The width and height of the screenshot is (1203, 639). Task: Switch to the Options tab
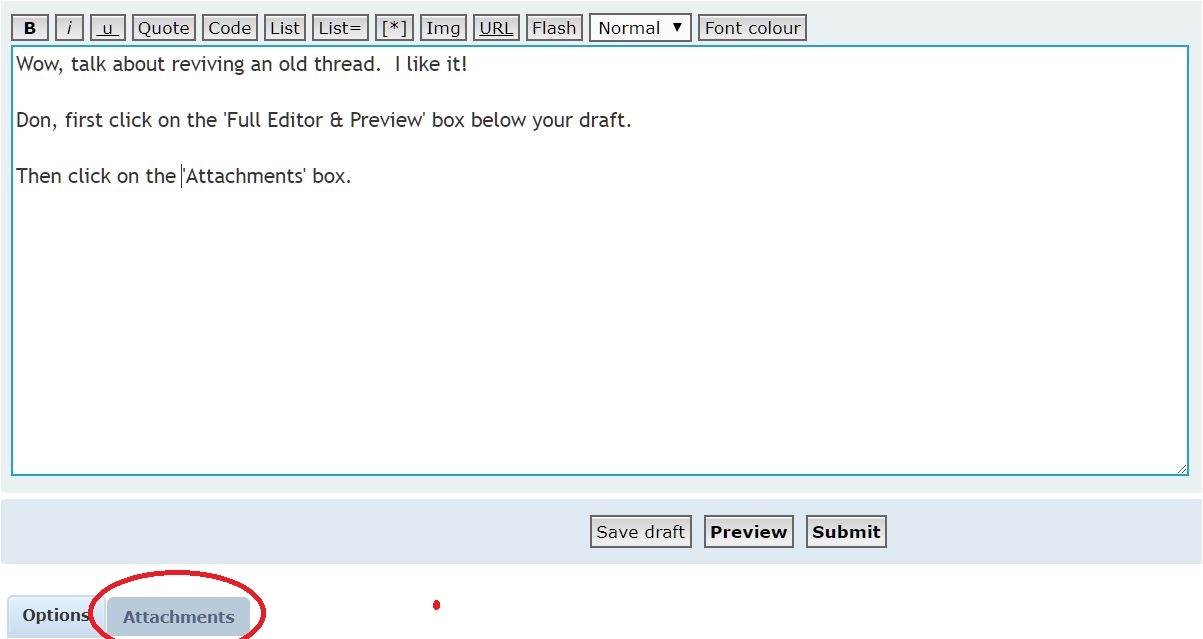[x=56, y=616]
